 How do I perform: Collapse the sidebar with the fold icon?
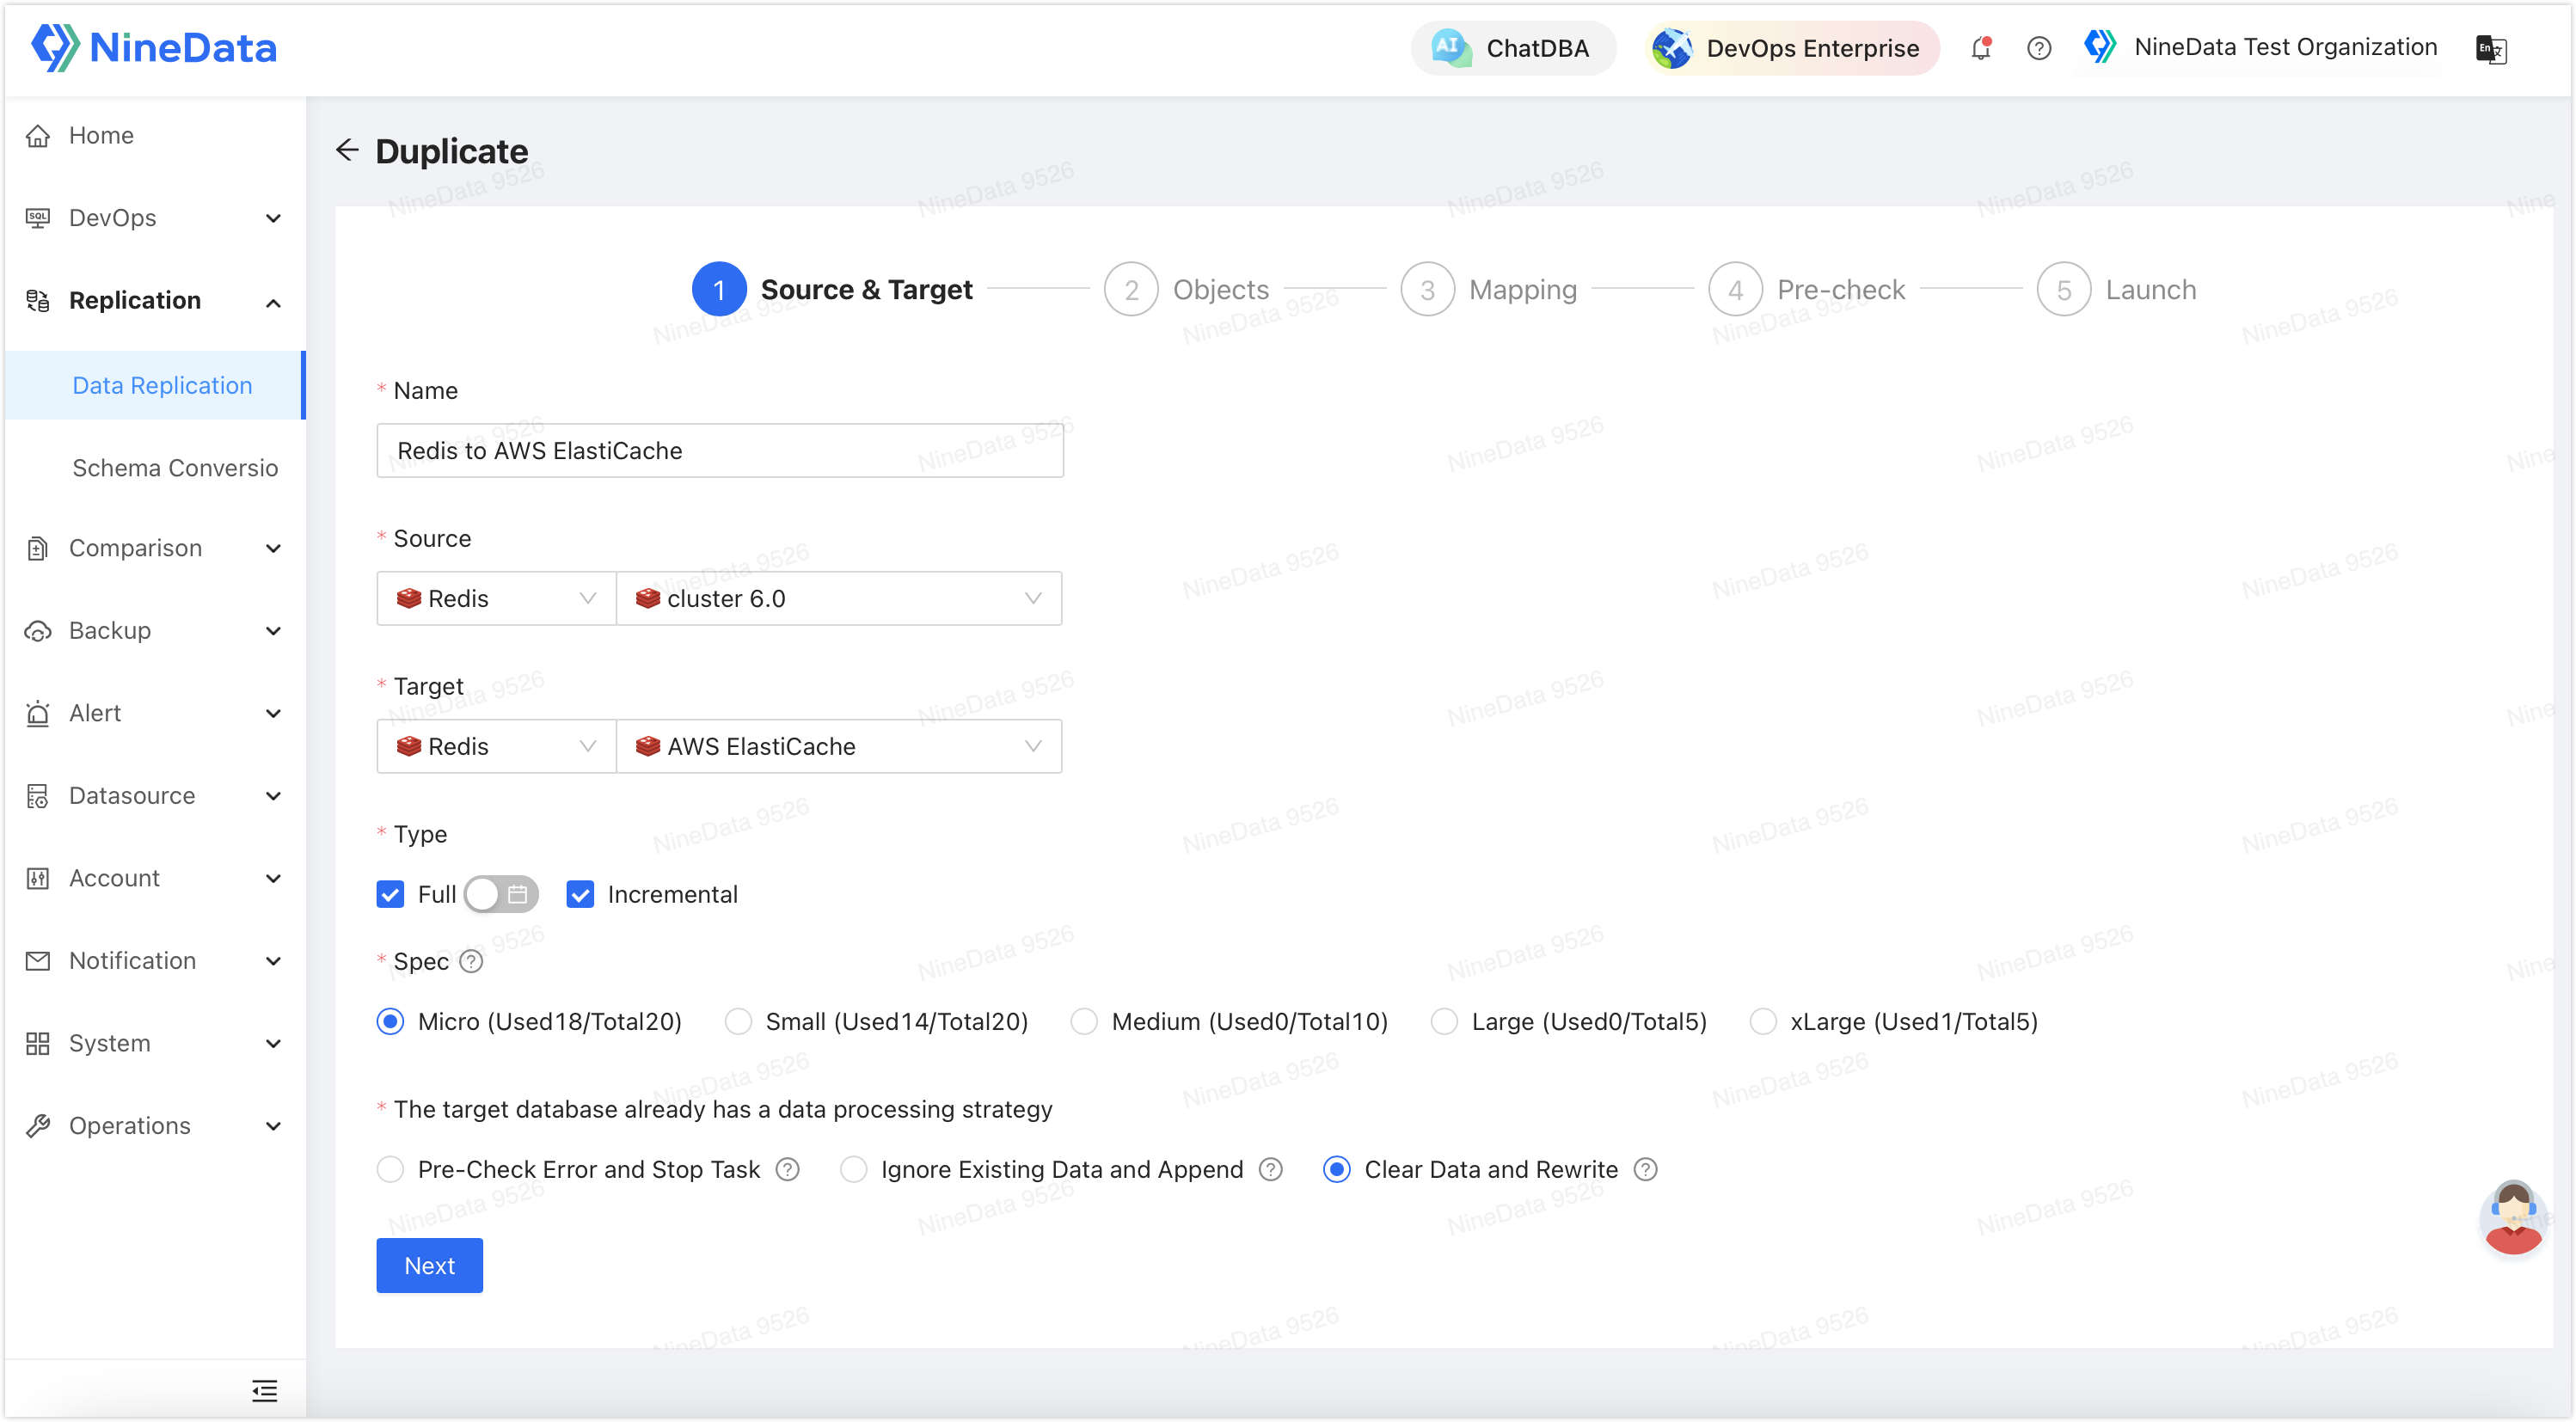pyautogui.click(x=264, y=1391)
